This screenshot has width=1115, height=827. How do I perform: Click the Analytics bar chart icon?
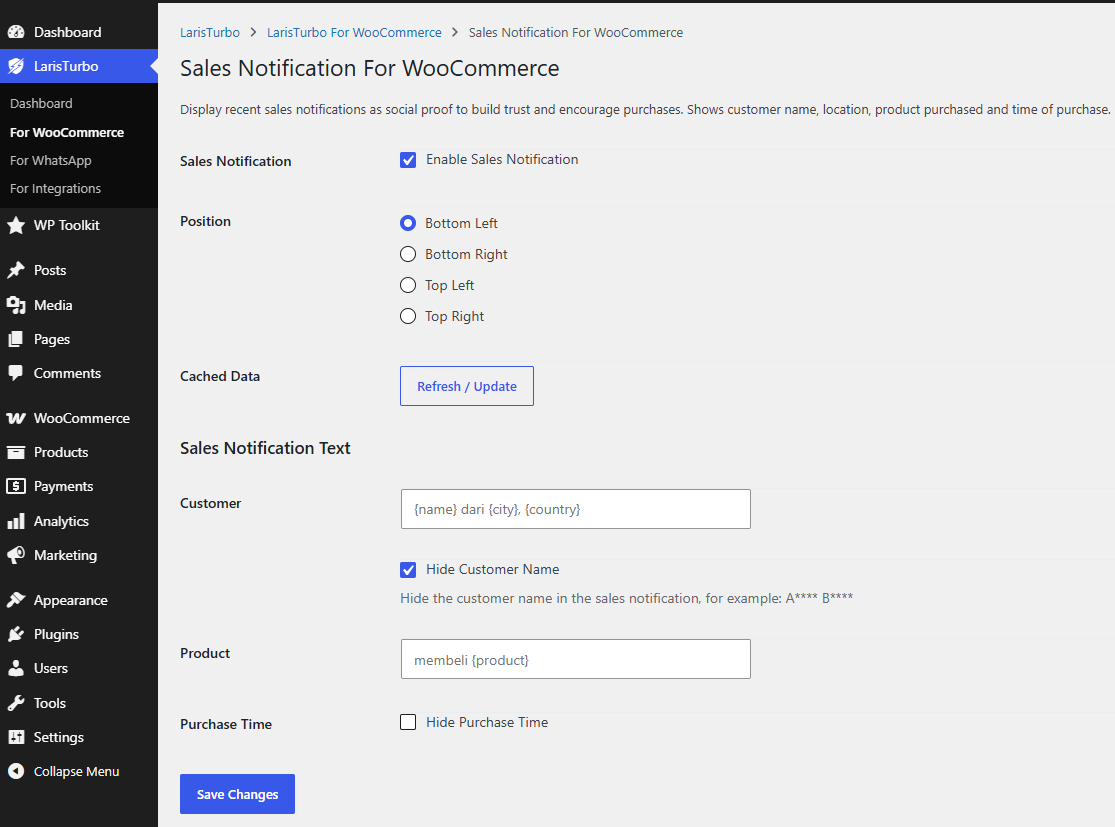[16, 521]
